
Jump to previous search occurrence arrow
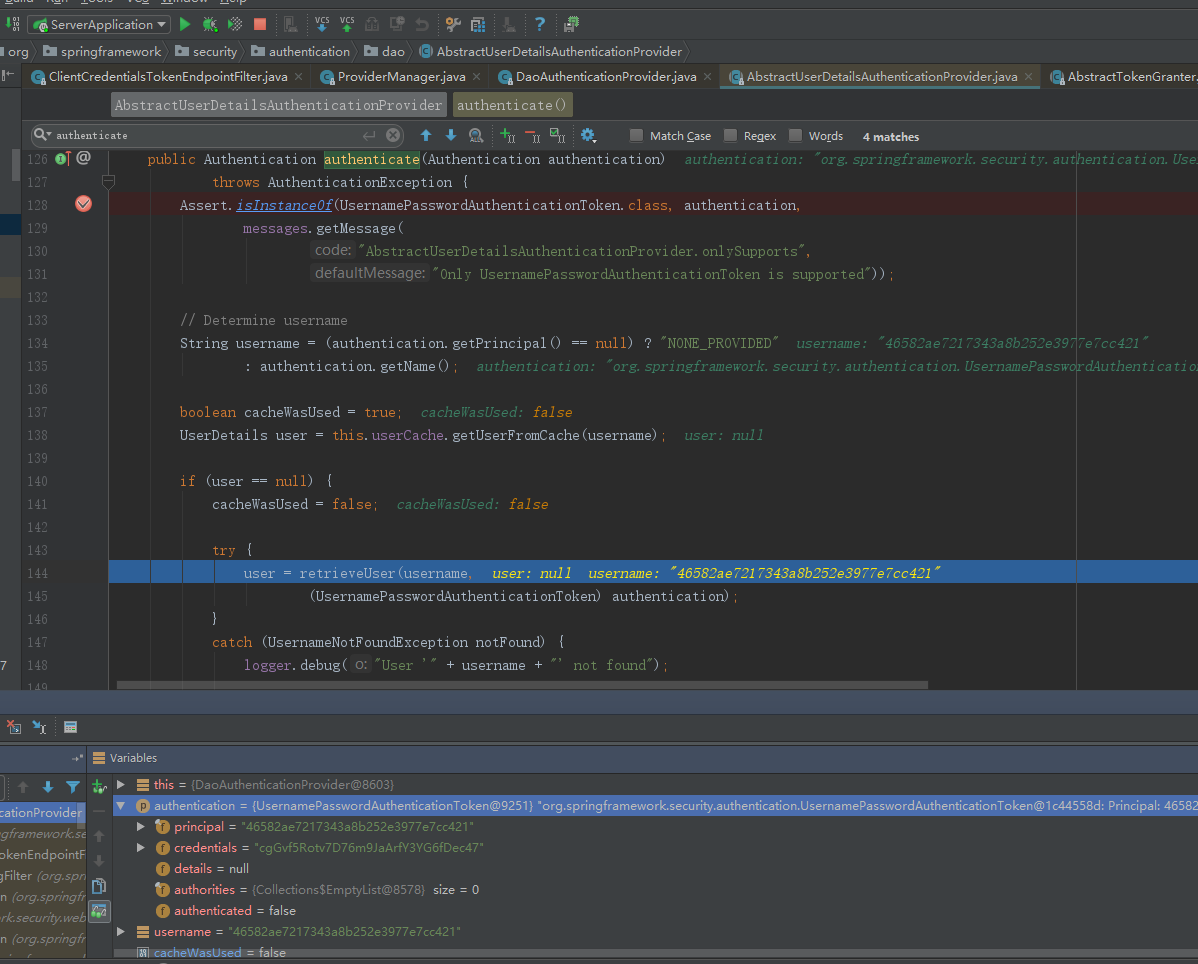426,136
